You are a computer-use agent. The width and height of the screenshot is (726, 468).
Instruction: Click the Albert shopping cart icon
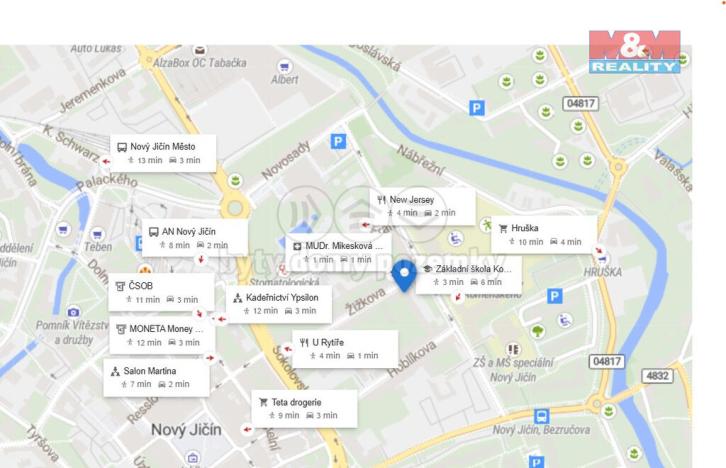tap(284, 67)
